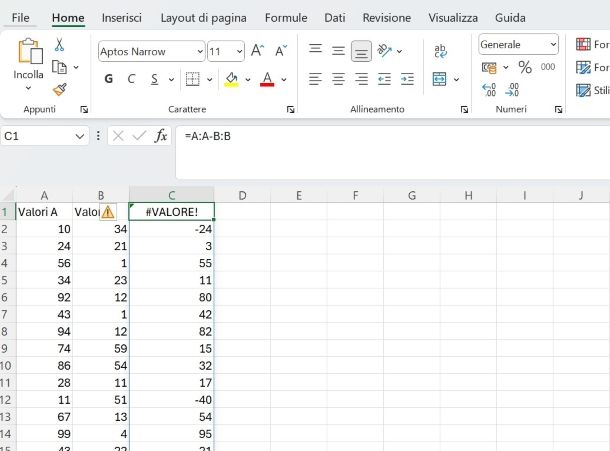Viewport: 610px width, 451px height.
Task: Decrease indent icon
Action: [384, 79]
